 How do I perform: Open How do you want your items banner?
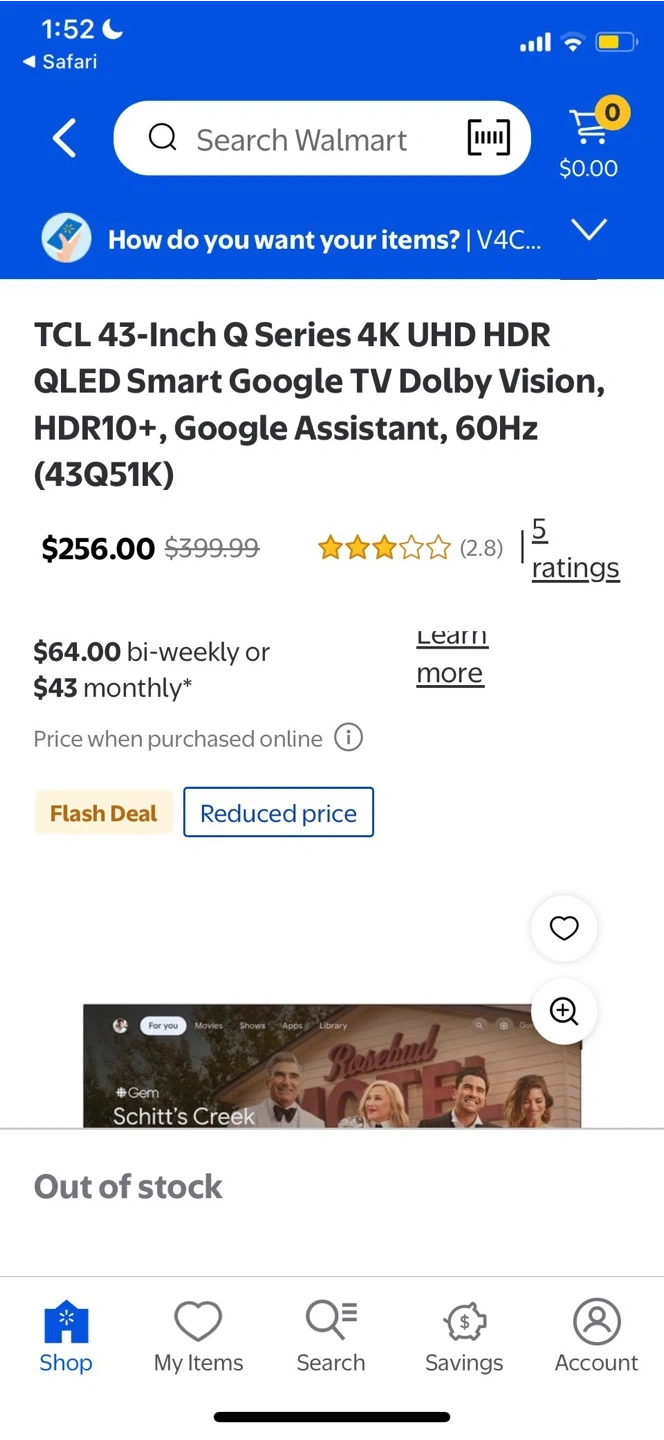(x=323, y=240)
